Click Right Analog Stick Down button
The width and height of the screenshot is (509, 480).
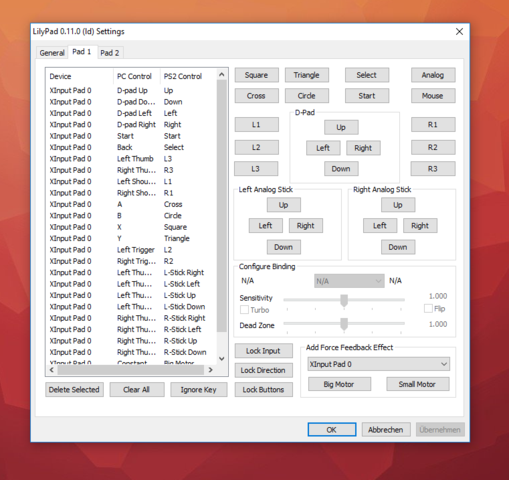tap(398, 247)
